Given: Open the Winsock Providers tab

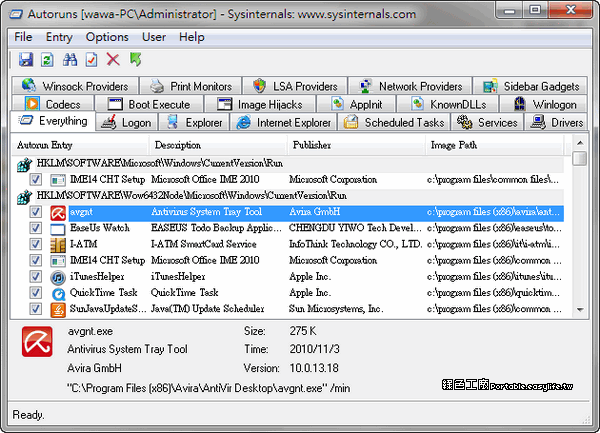Looking at the screenshot, I should tap(75, 86).
